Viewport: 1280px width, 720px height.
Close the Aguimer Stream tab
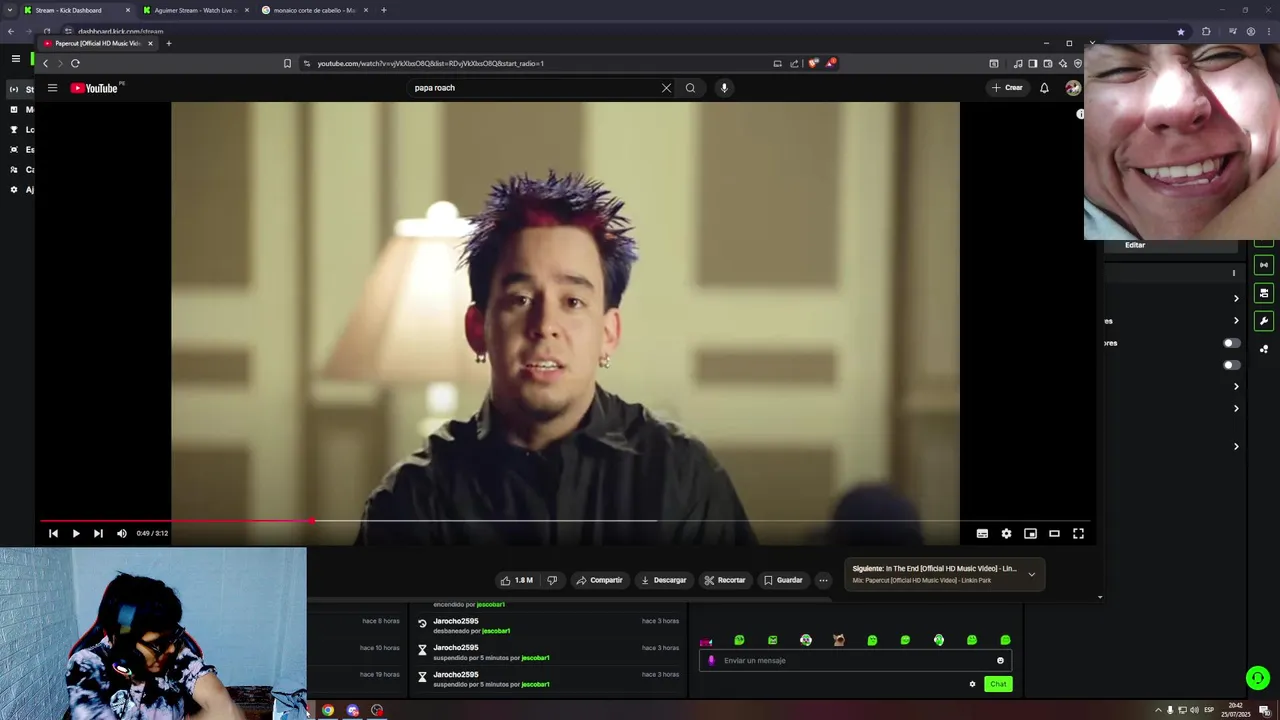247,10
